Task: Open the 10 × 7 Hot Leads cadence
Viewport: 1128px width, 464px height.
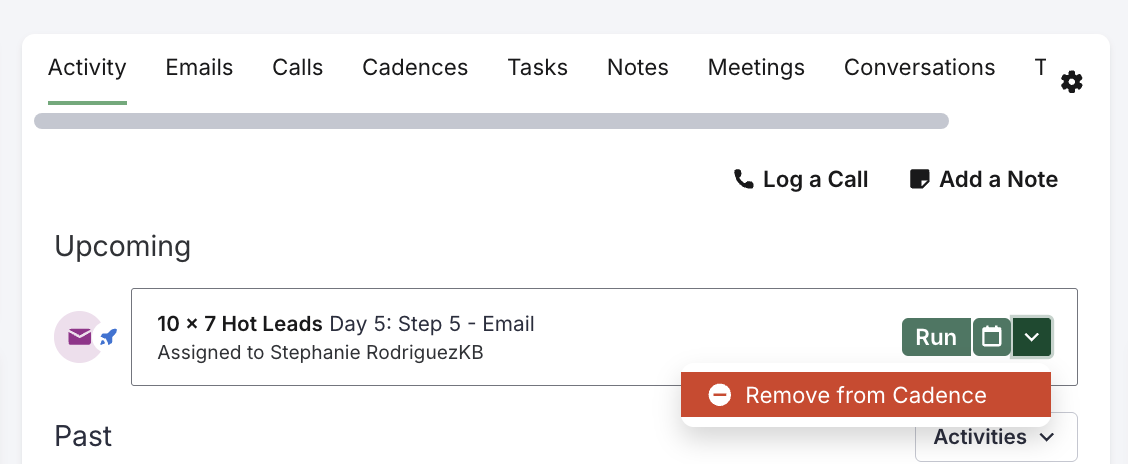Action: (240, 324)
